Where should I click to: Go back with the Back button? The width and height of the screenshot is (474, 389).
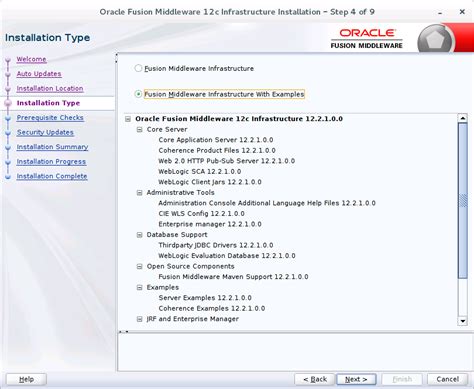[x=315, y=379]
